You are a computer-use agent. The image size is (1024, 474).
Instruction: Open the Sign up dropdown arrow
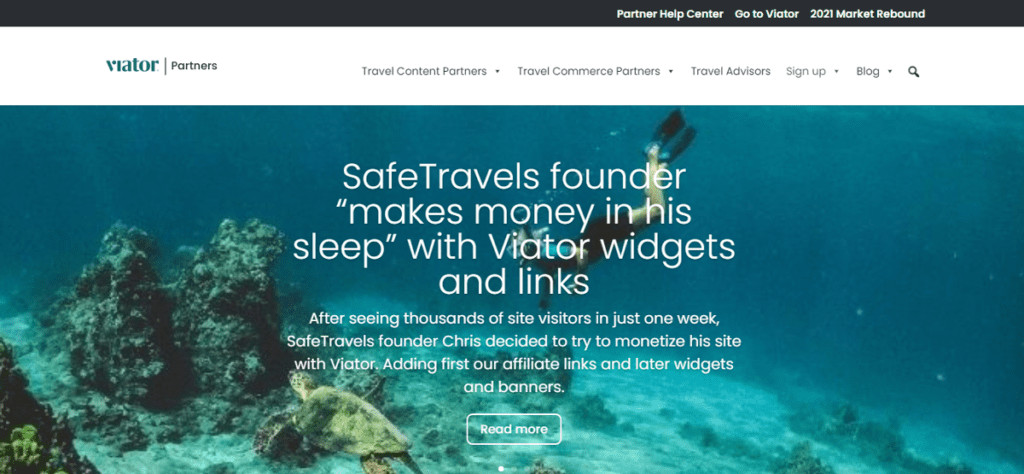pos(837,72)
